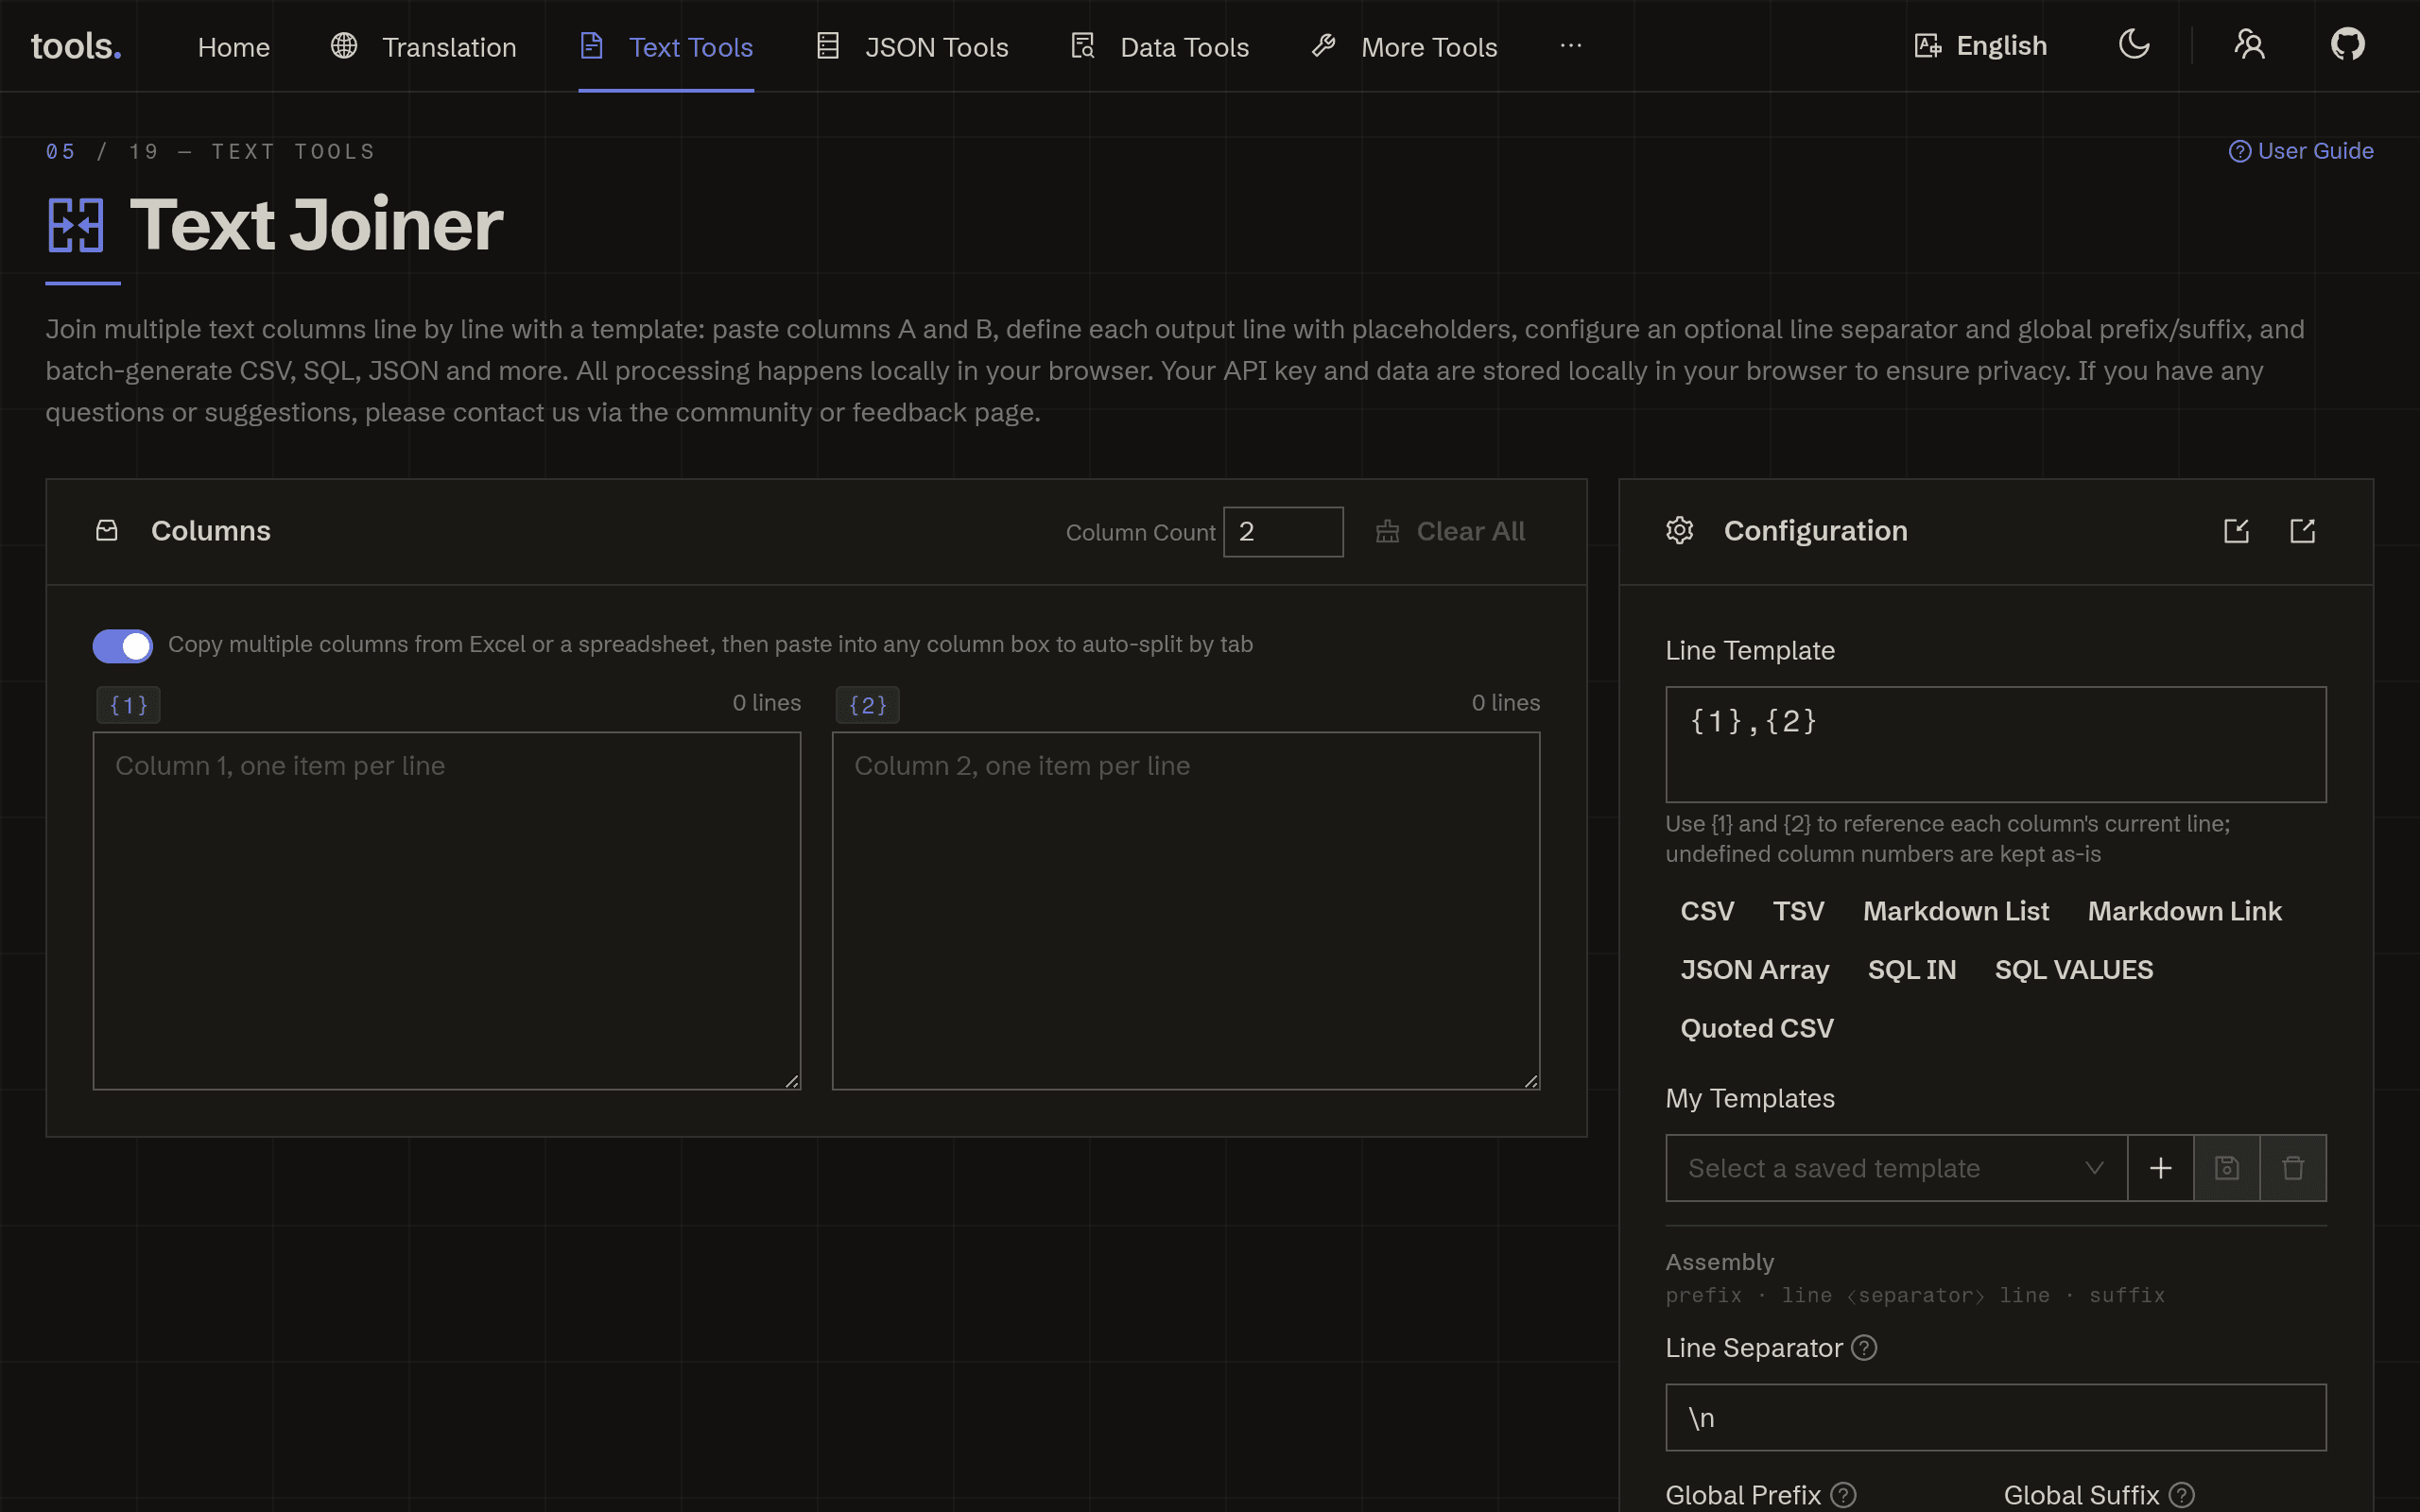Apply the Quoted CSV preset

coord(1756,1028)
